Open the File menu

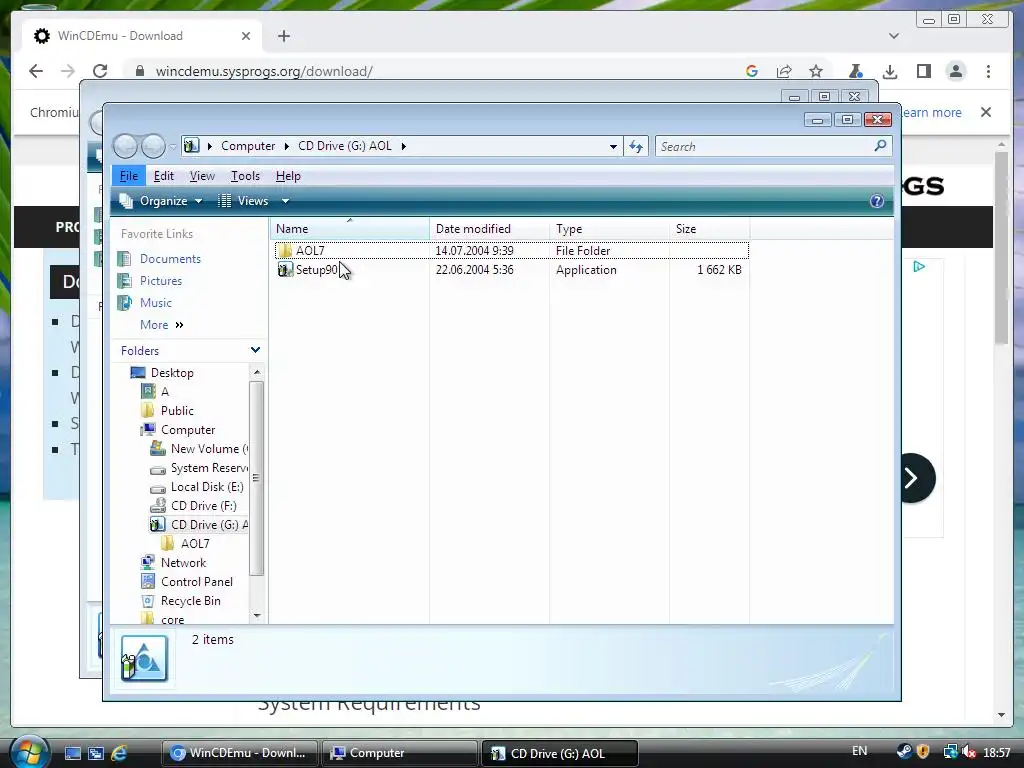coord(129,176)
